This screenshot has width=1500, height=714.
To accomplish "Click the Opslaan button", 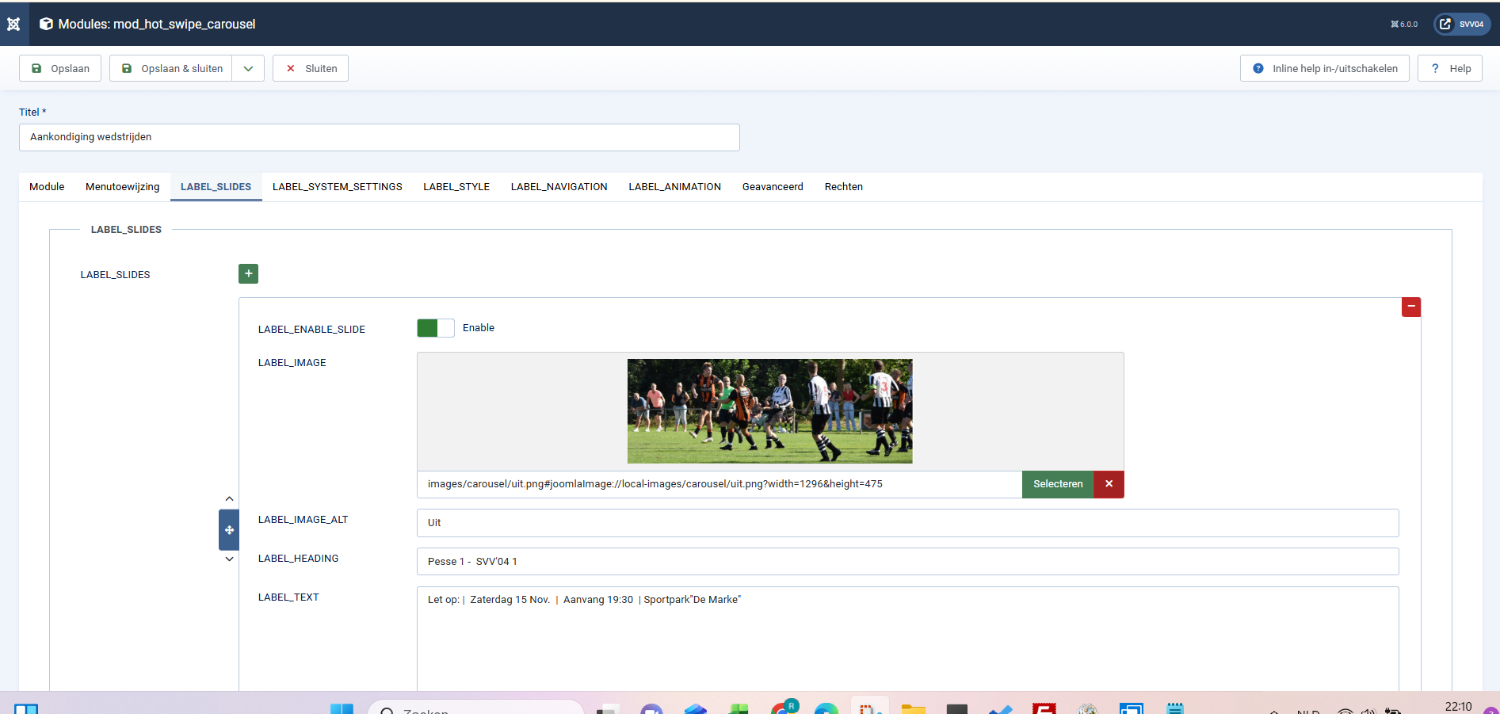I will coord(61,69).
